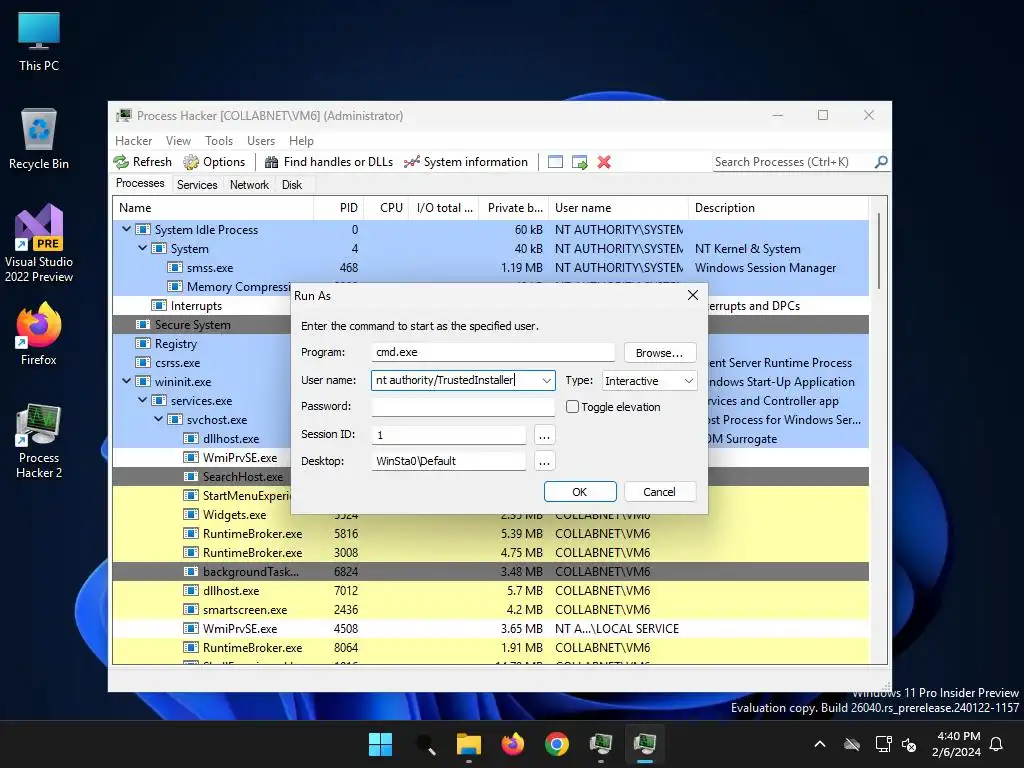The width and height of the screenshot is (1024, 768).
Task: Open This PC desktop icon
Action: [39, 42]
